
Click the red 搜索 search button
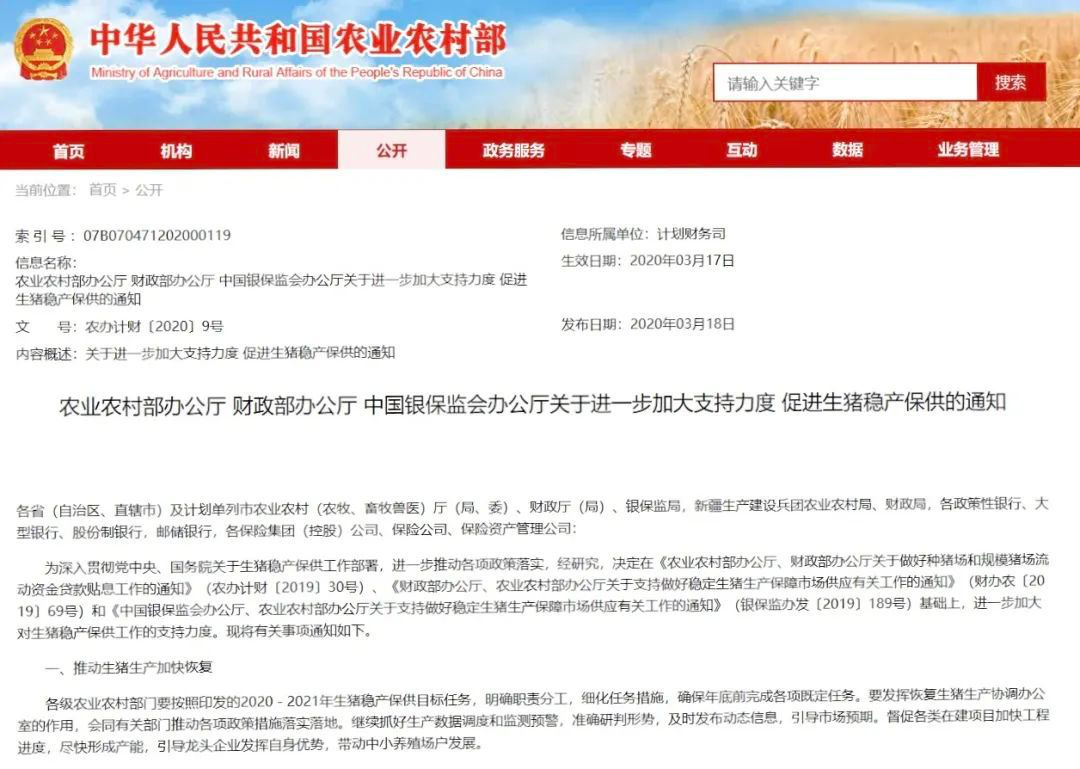coord(1010,83)
